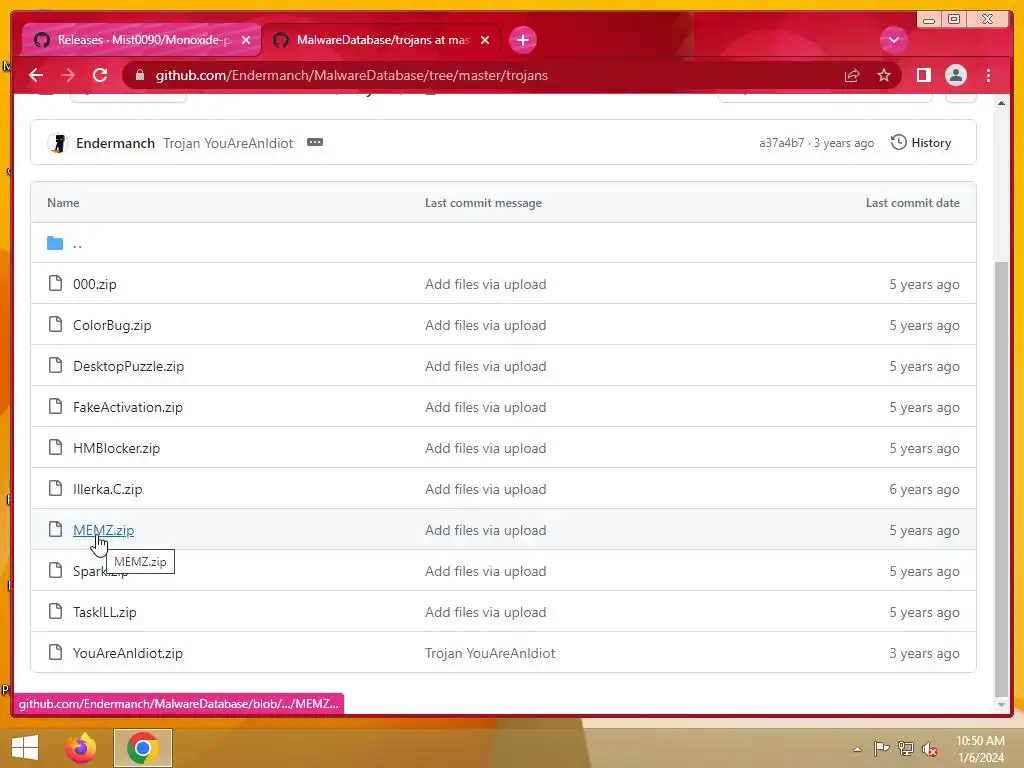Click the browser forward arrow
This screenshot has height=768, width=1024.
click(x=68, y=75)
